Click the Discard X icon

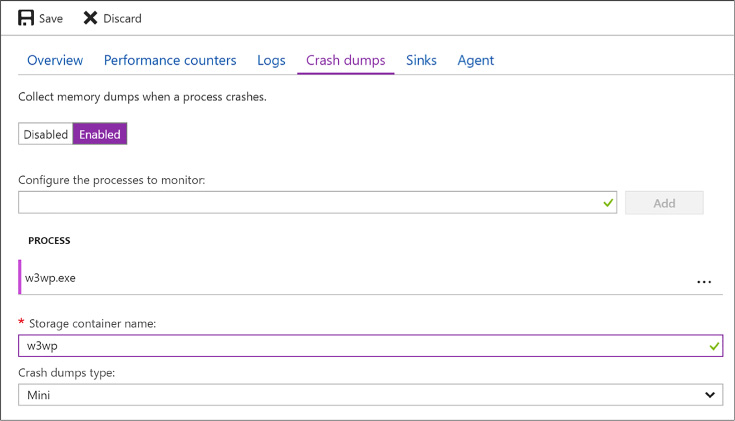(90, 18)
